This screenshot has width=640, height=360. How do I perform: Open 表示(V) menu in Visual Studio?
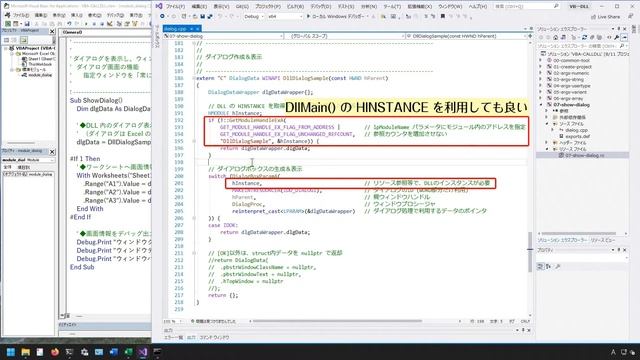221,7
